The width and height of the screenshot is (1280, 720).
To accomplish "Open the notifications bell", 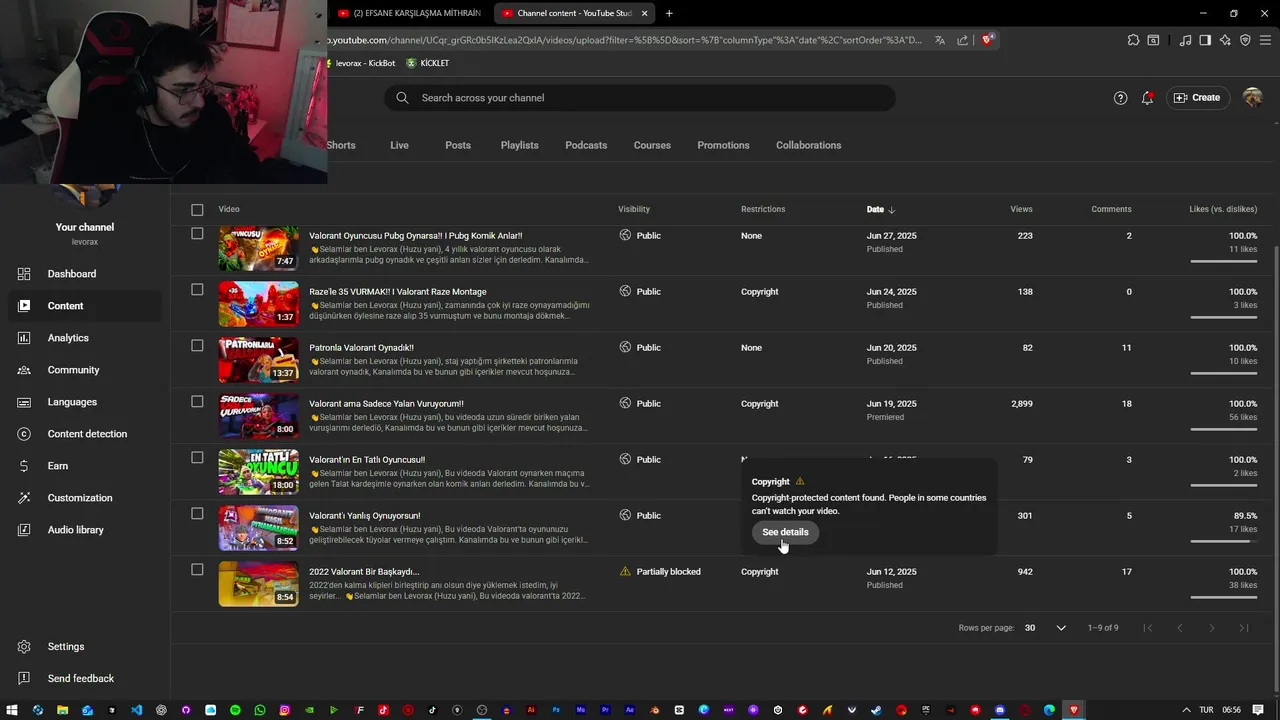I will 1147,98.
